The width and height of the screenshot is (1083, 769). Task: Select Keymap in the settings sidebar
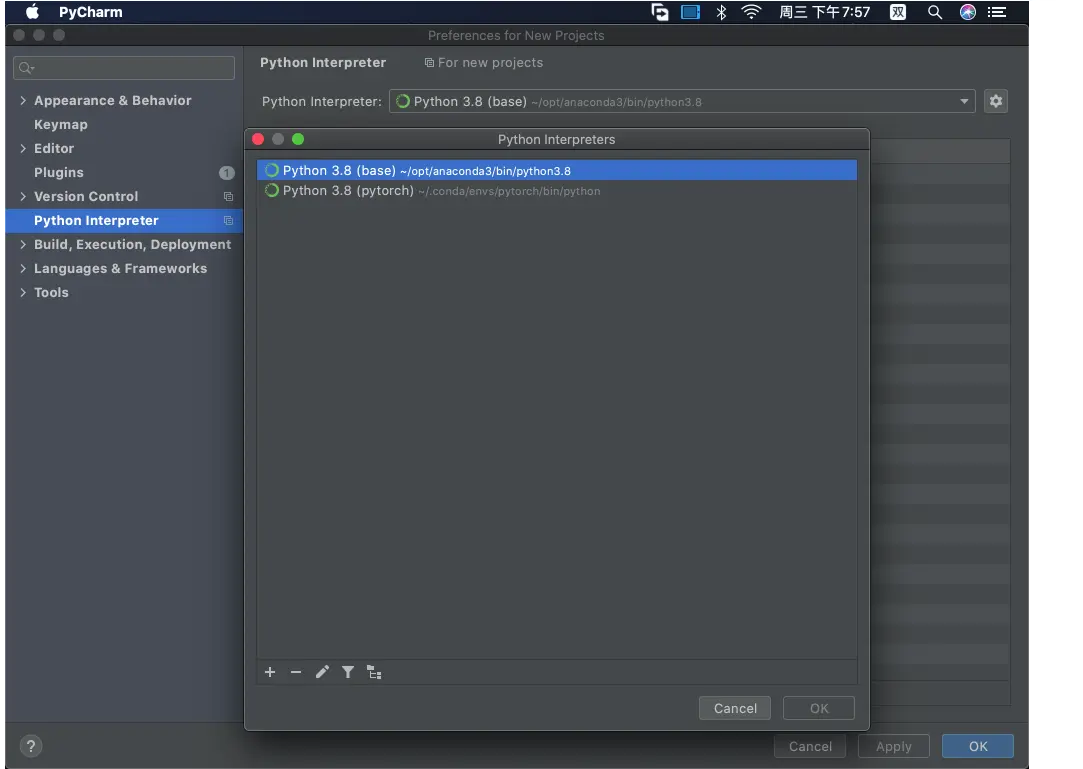pos(60,124)
